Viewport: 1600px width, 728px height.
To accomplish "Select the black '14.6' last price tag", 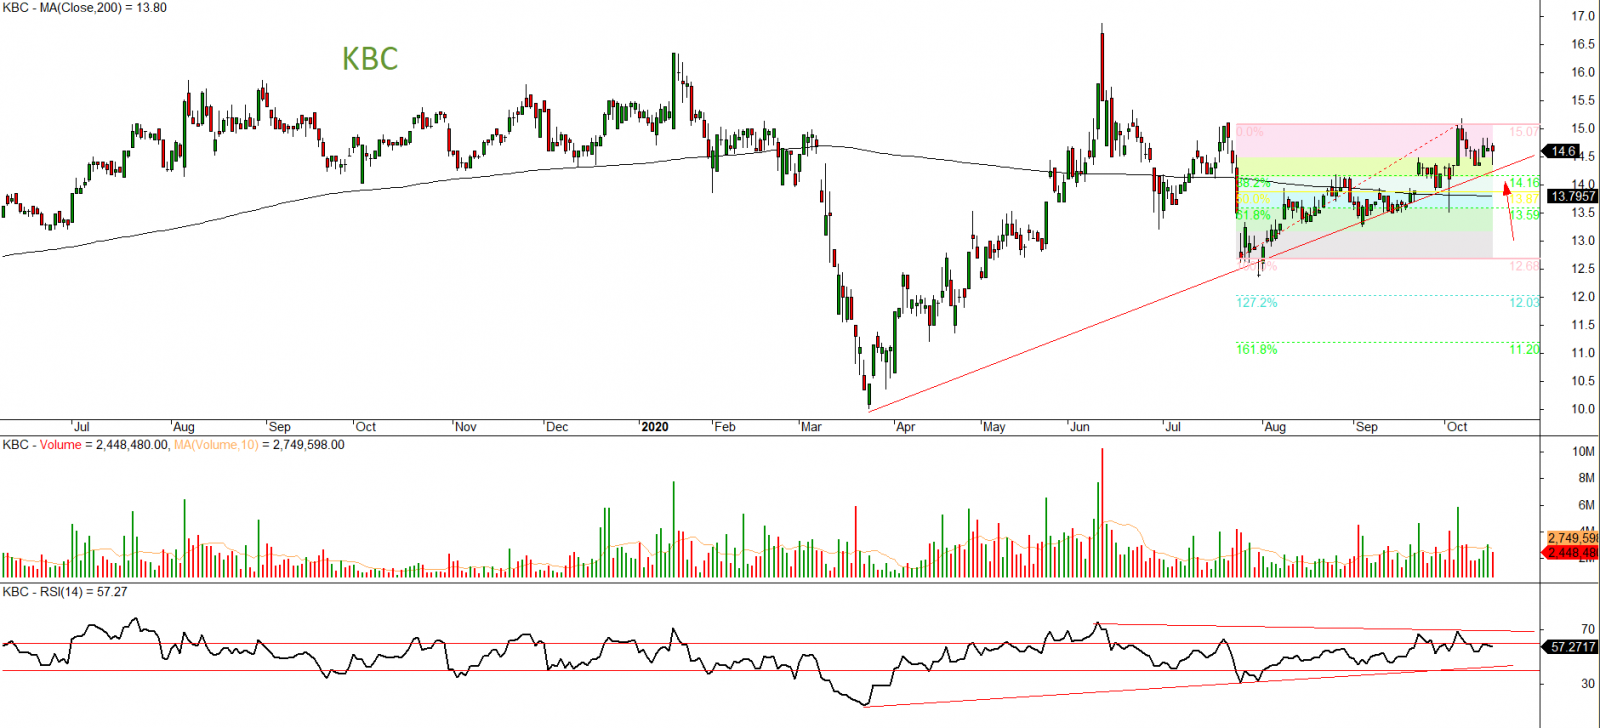I will (x=1562, y=152).
